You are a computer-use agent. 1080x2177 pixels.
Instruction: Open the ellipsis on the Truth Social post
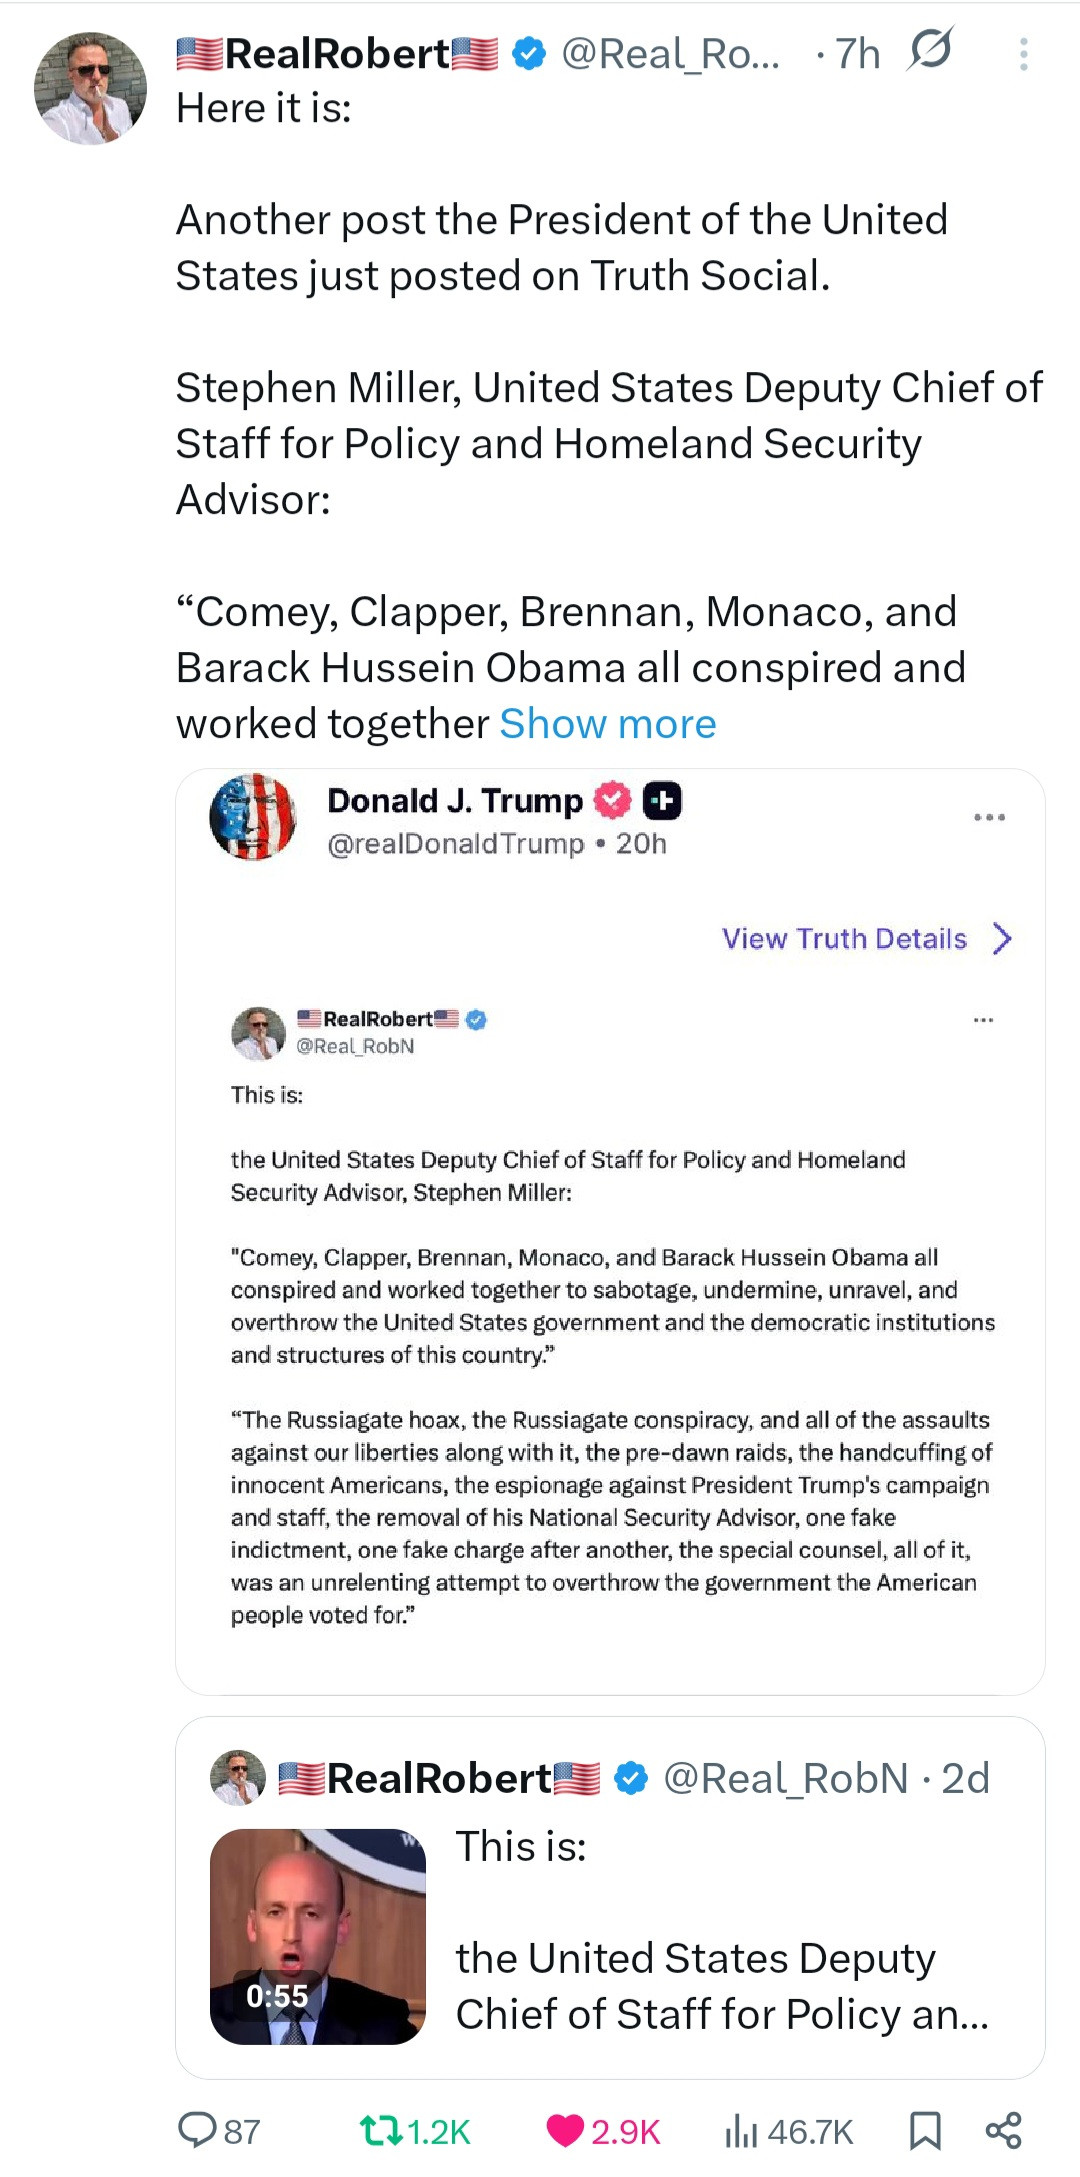989,817
